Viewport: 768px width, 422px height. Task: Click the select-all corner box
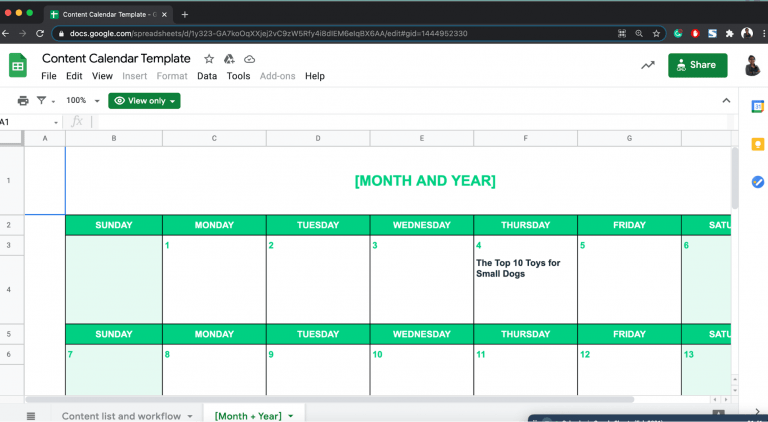[12, 139]
